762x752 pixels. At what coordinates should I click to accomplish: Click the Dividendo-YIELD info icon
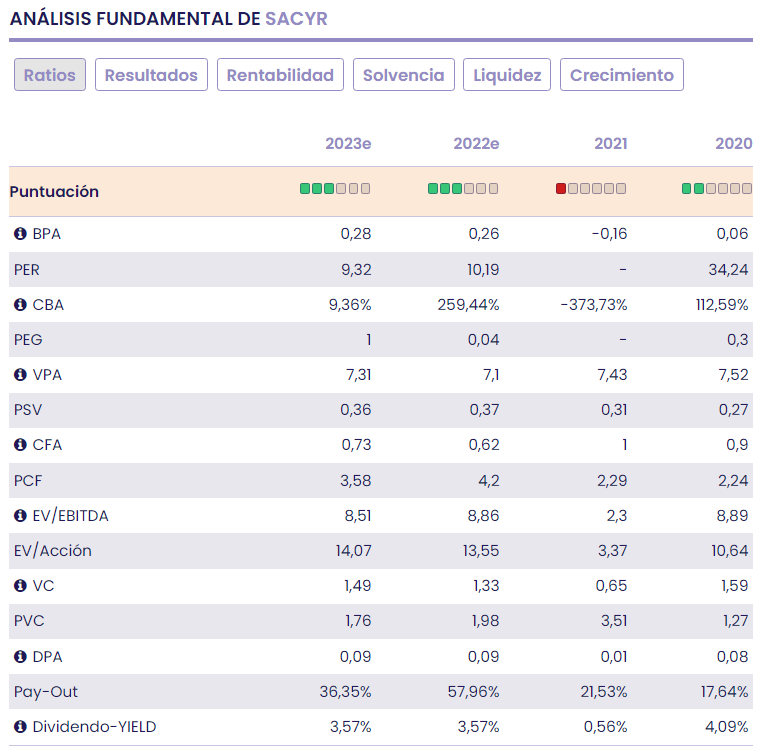coord(20,727)
